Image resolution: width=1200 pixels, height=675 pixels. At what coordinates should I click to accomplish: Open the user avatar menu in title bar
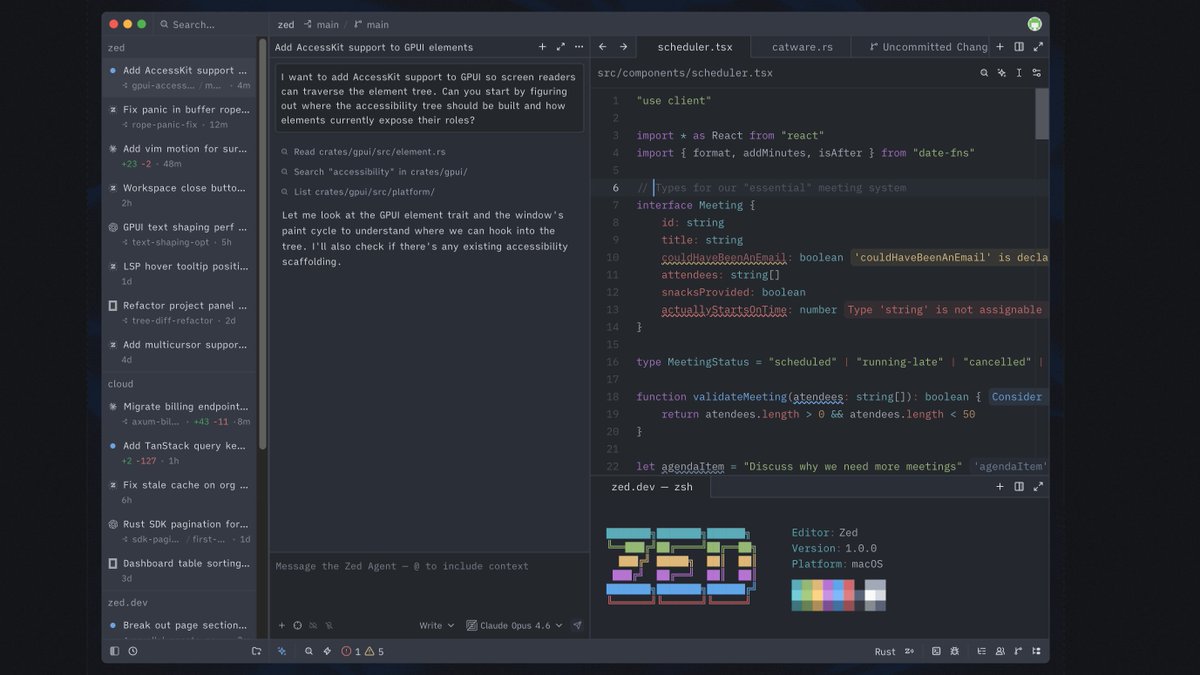pyautogui.click(x=1034, y=24)
